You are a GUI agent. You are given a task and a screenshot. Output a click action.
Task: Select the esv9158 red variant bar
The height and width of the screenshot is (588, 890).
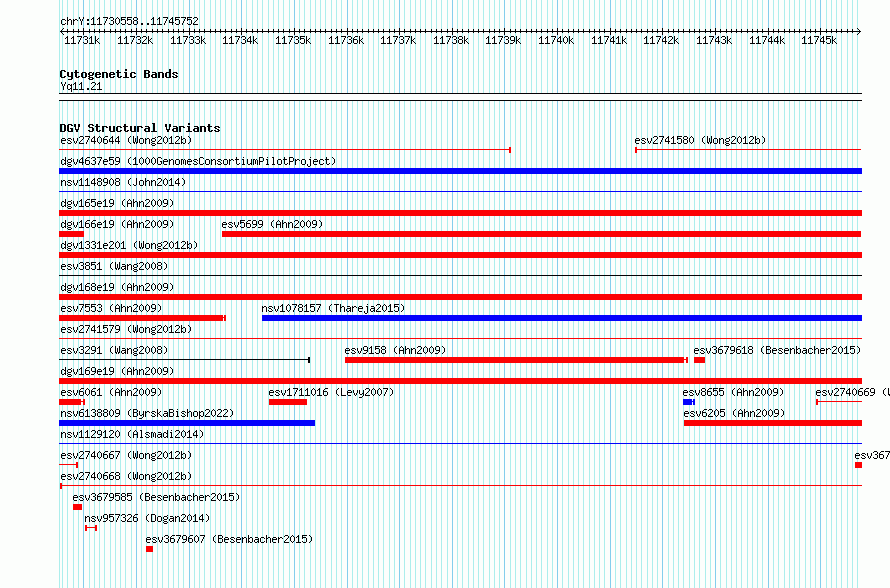[517, 360]
